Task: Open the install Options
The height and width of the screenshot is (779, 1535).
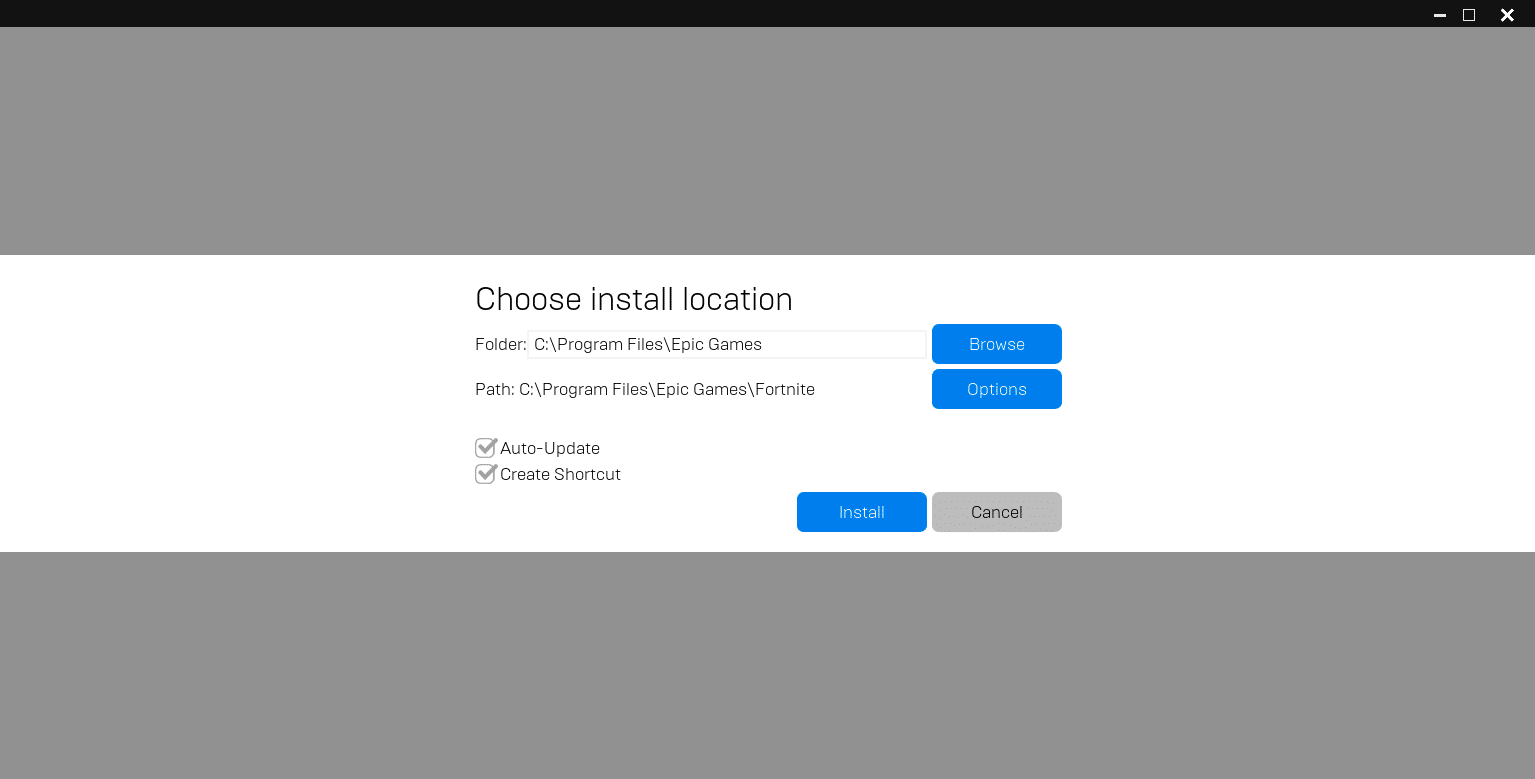Action: [996, 389]
